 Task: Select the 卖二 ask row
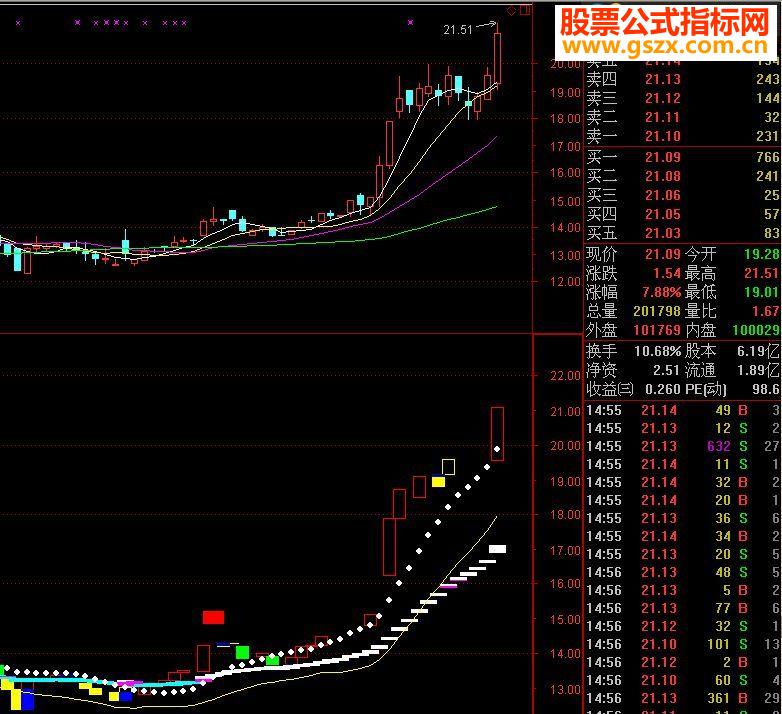(683, 117)
